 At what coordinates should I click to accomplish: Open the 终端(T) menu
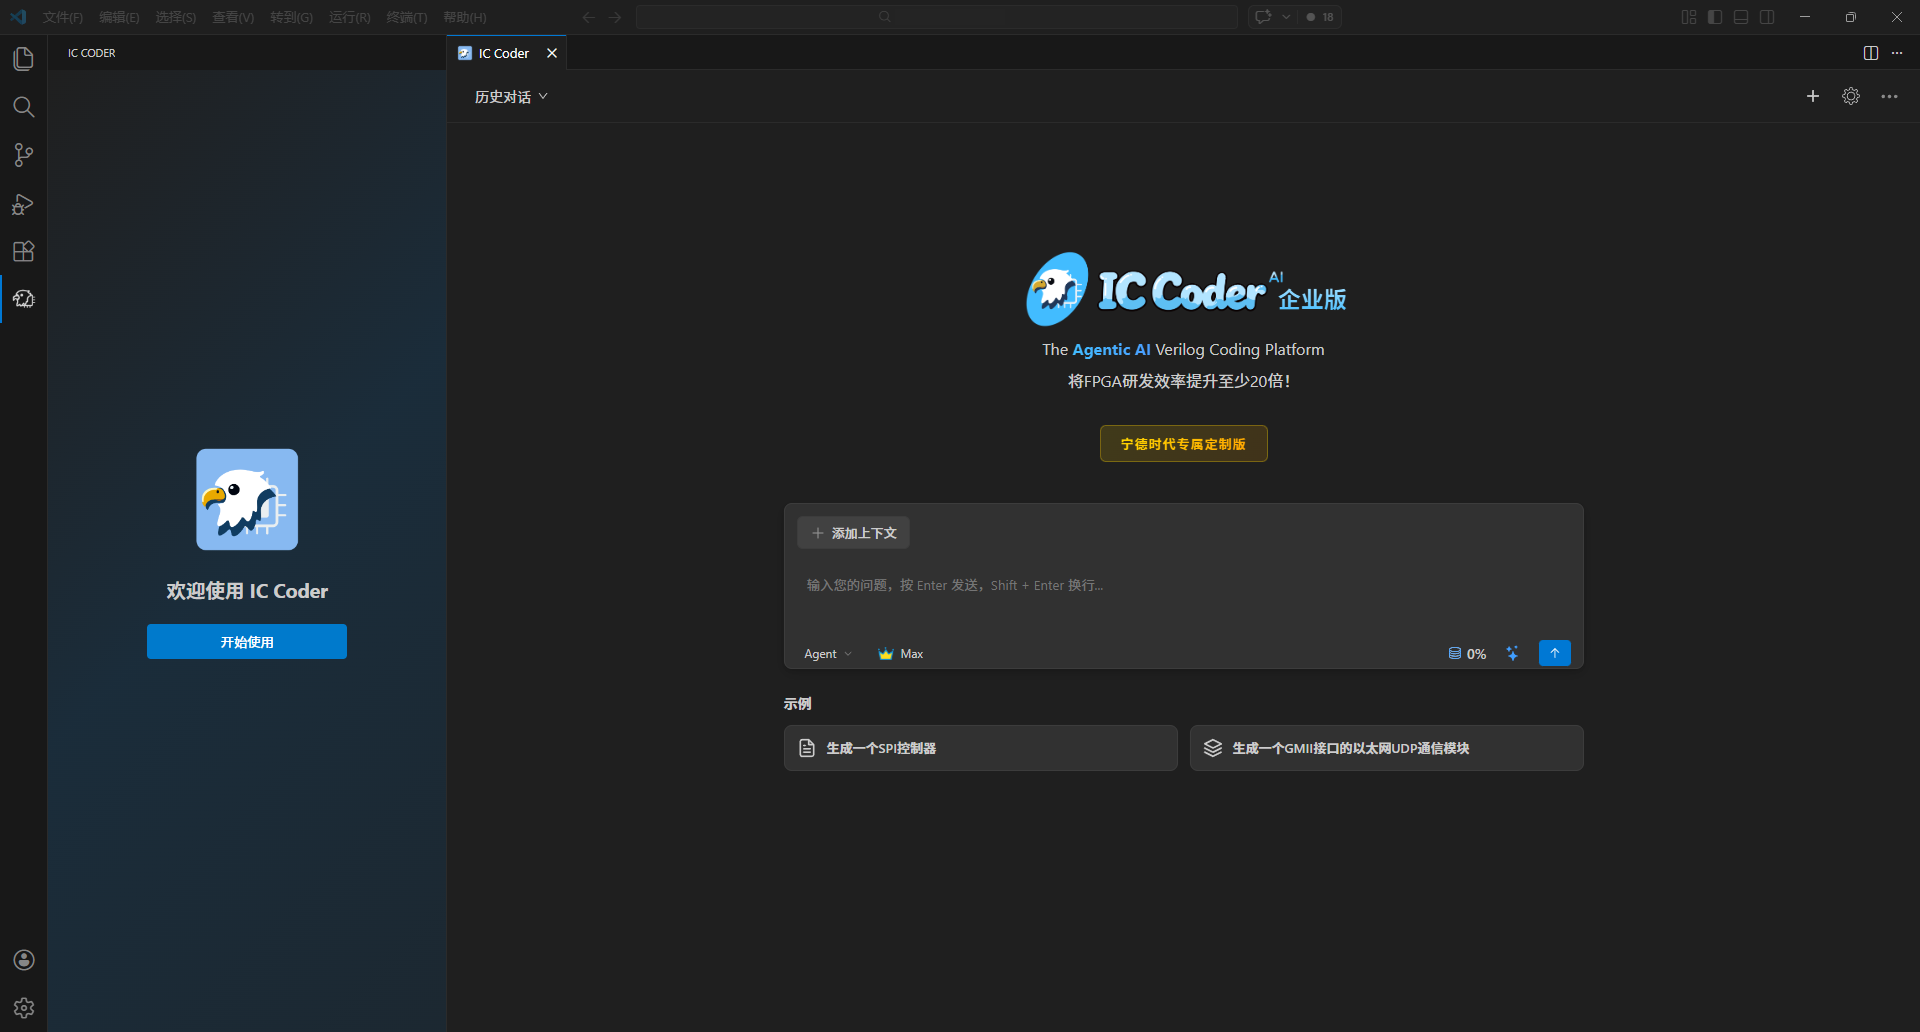[x=406, y=17]
